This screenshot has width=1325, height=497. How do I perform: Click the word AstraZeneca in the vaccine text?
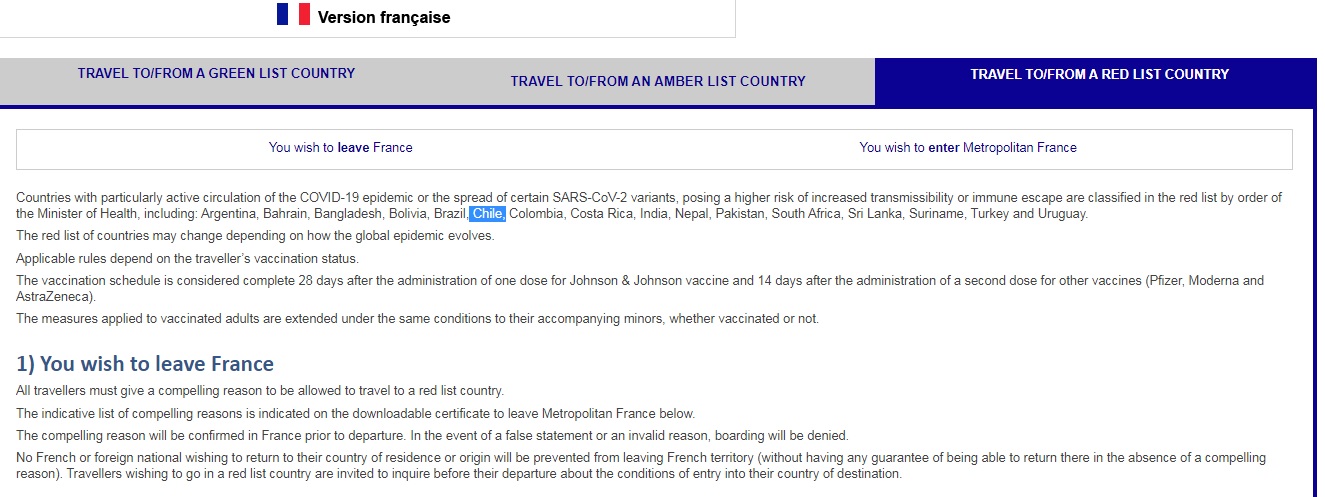[54, 297]
